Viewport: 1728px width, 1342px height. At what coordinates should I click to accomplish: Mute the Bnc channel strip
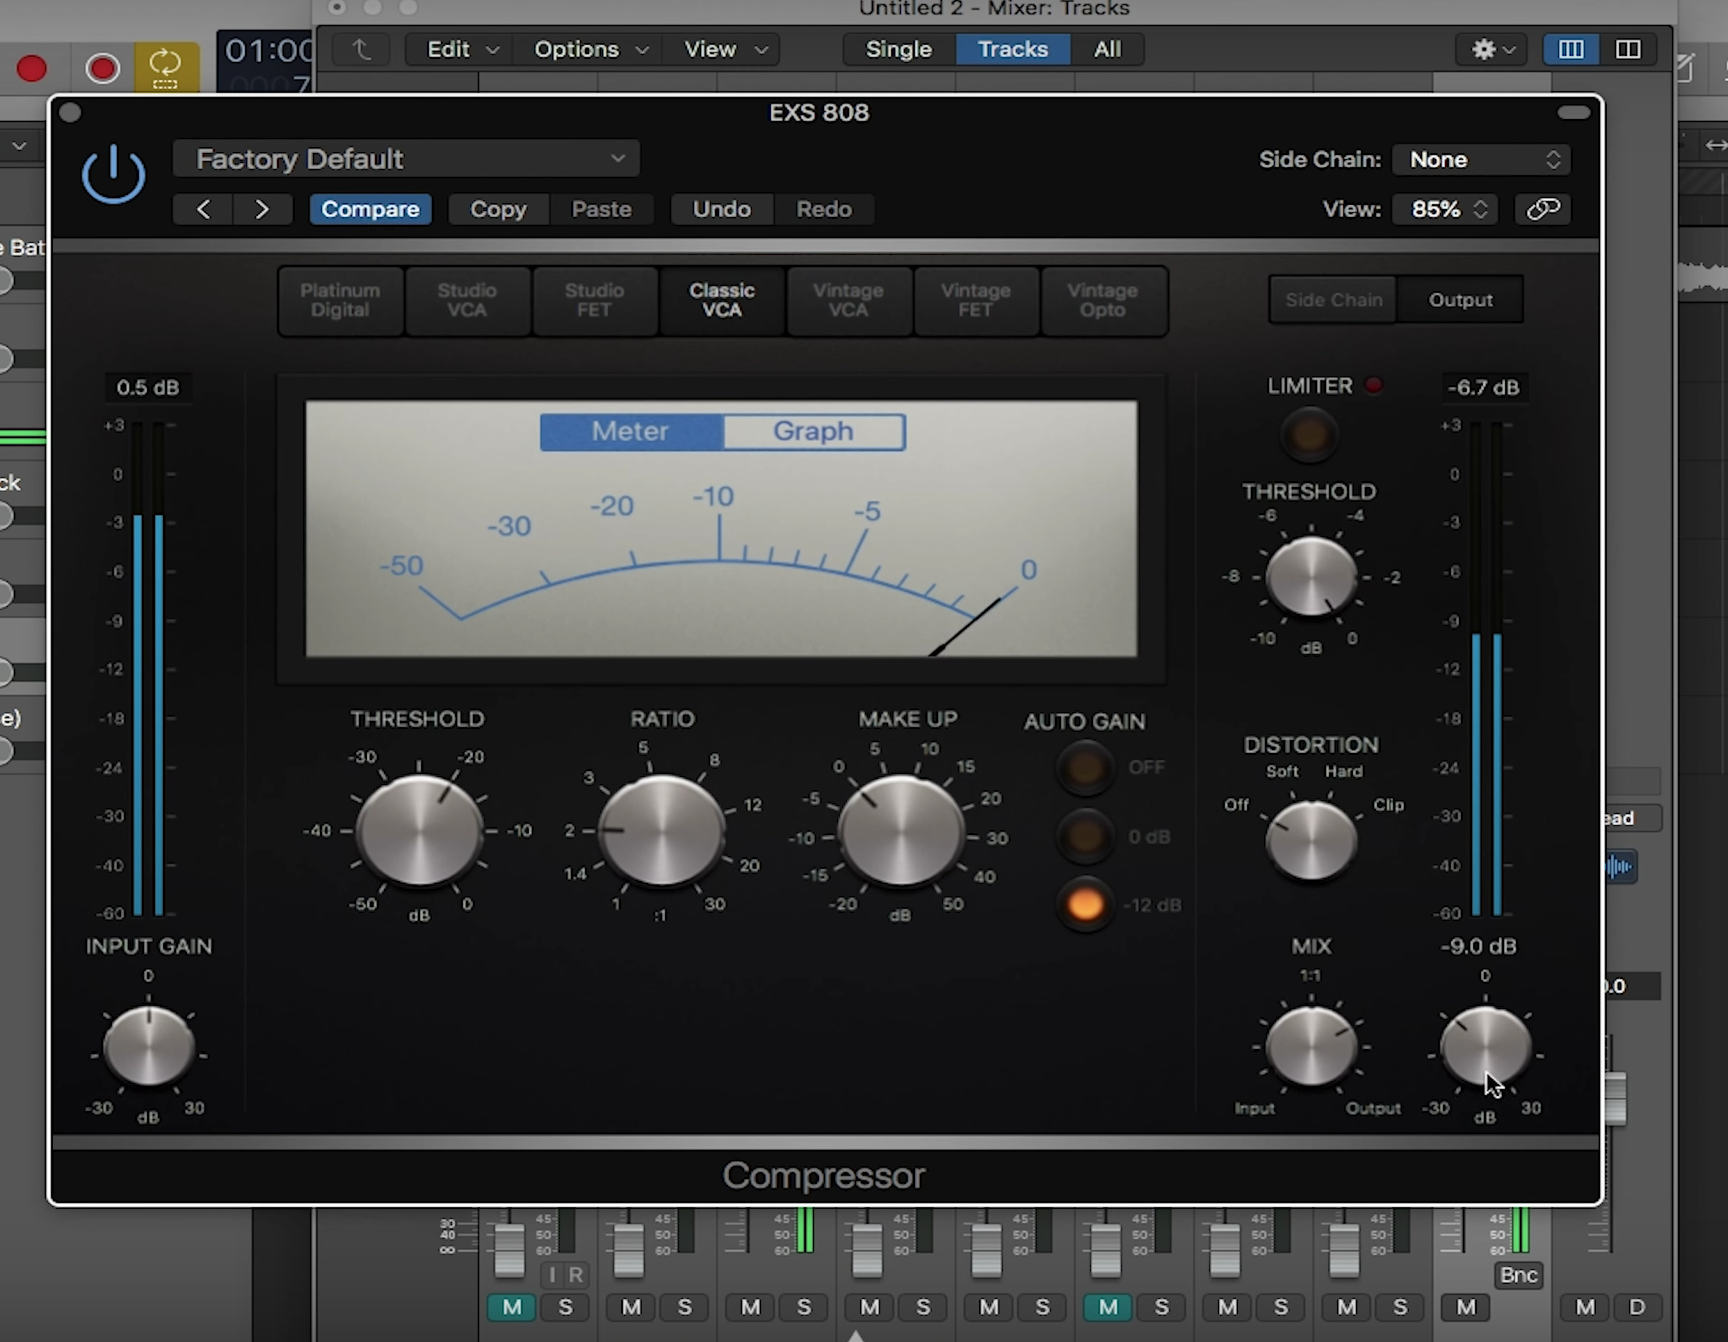[x=1464, y=1307]
